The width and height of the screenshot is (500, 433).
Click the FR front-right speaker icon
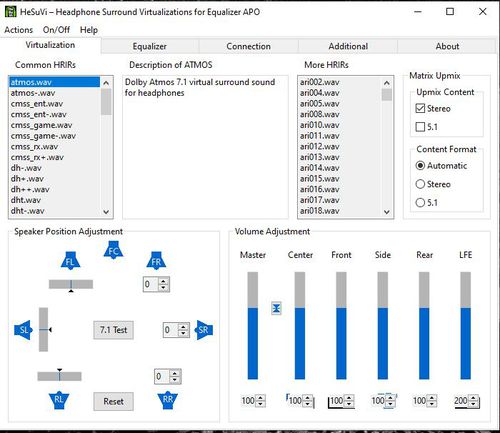[x=156, y=261]
